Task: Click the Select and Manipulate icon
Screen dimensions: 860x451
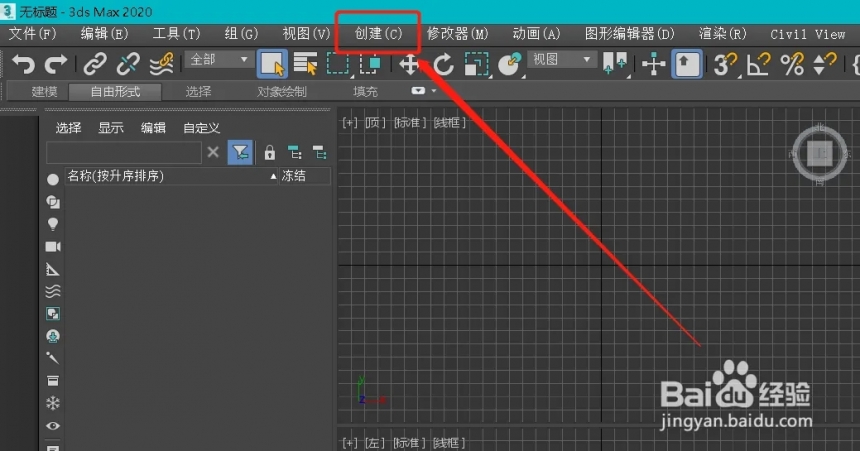Action: pos(654,64)
